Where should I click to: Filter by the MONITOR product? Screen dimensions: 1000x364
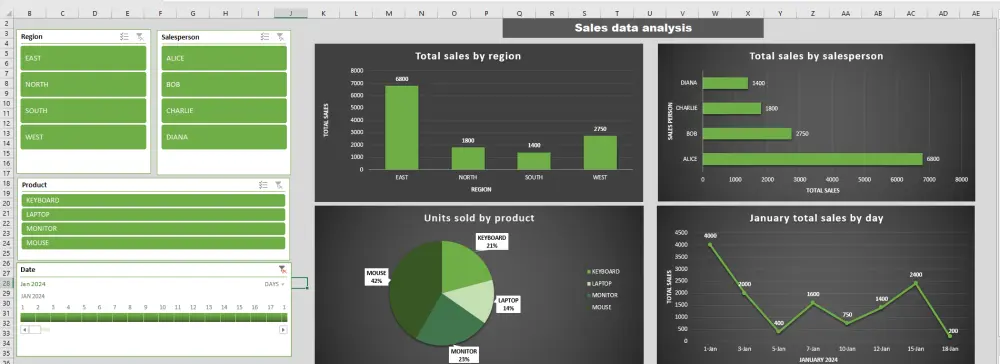pos(153,229)
